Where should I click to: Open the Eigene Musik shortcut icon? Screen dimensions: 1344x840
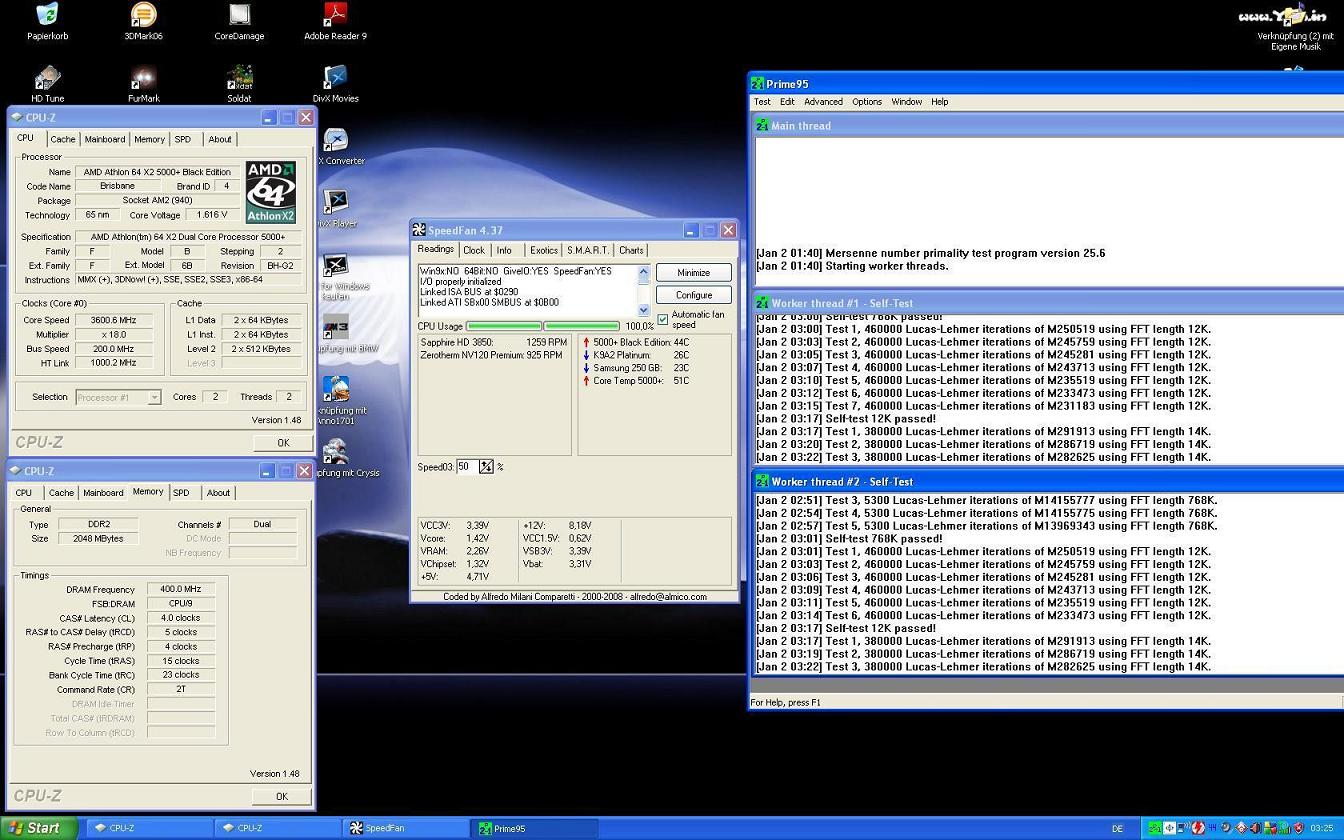(x=1294, y=15)
